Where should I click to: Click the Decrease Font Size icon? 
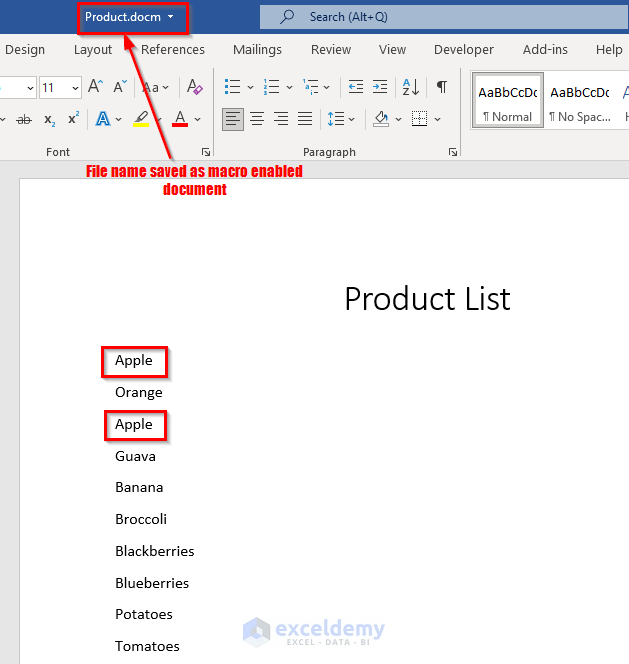coord(120,87)
